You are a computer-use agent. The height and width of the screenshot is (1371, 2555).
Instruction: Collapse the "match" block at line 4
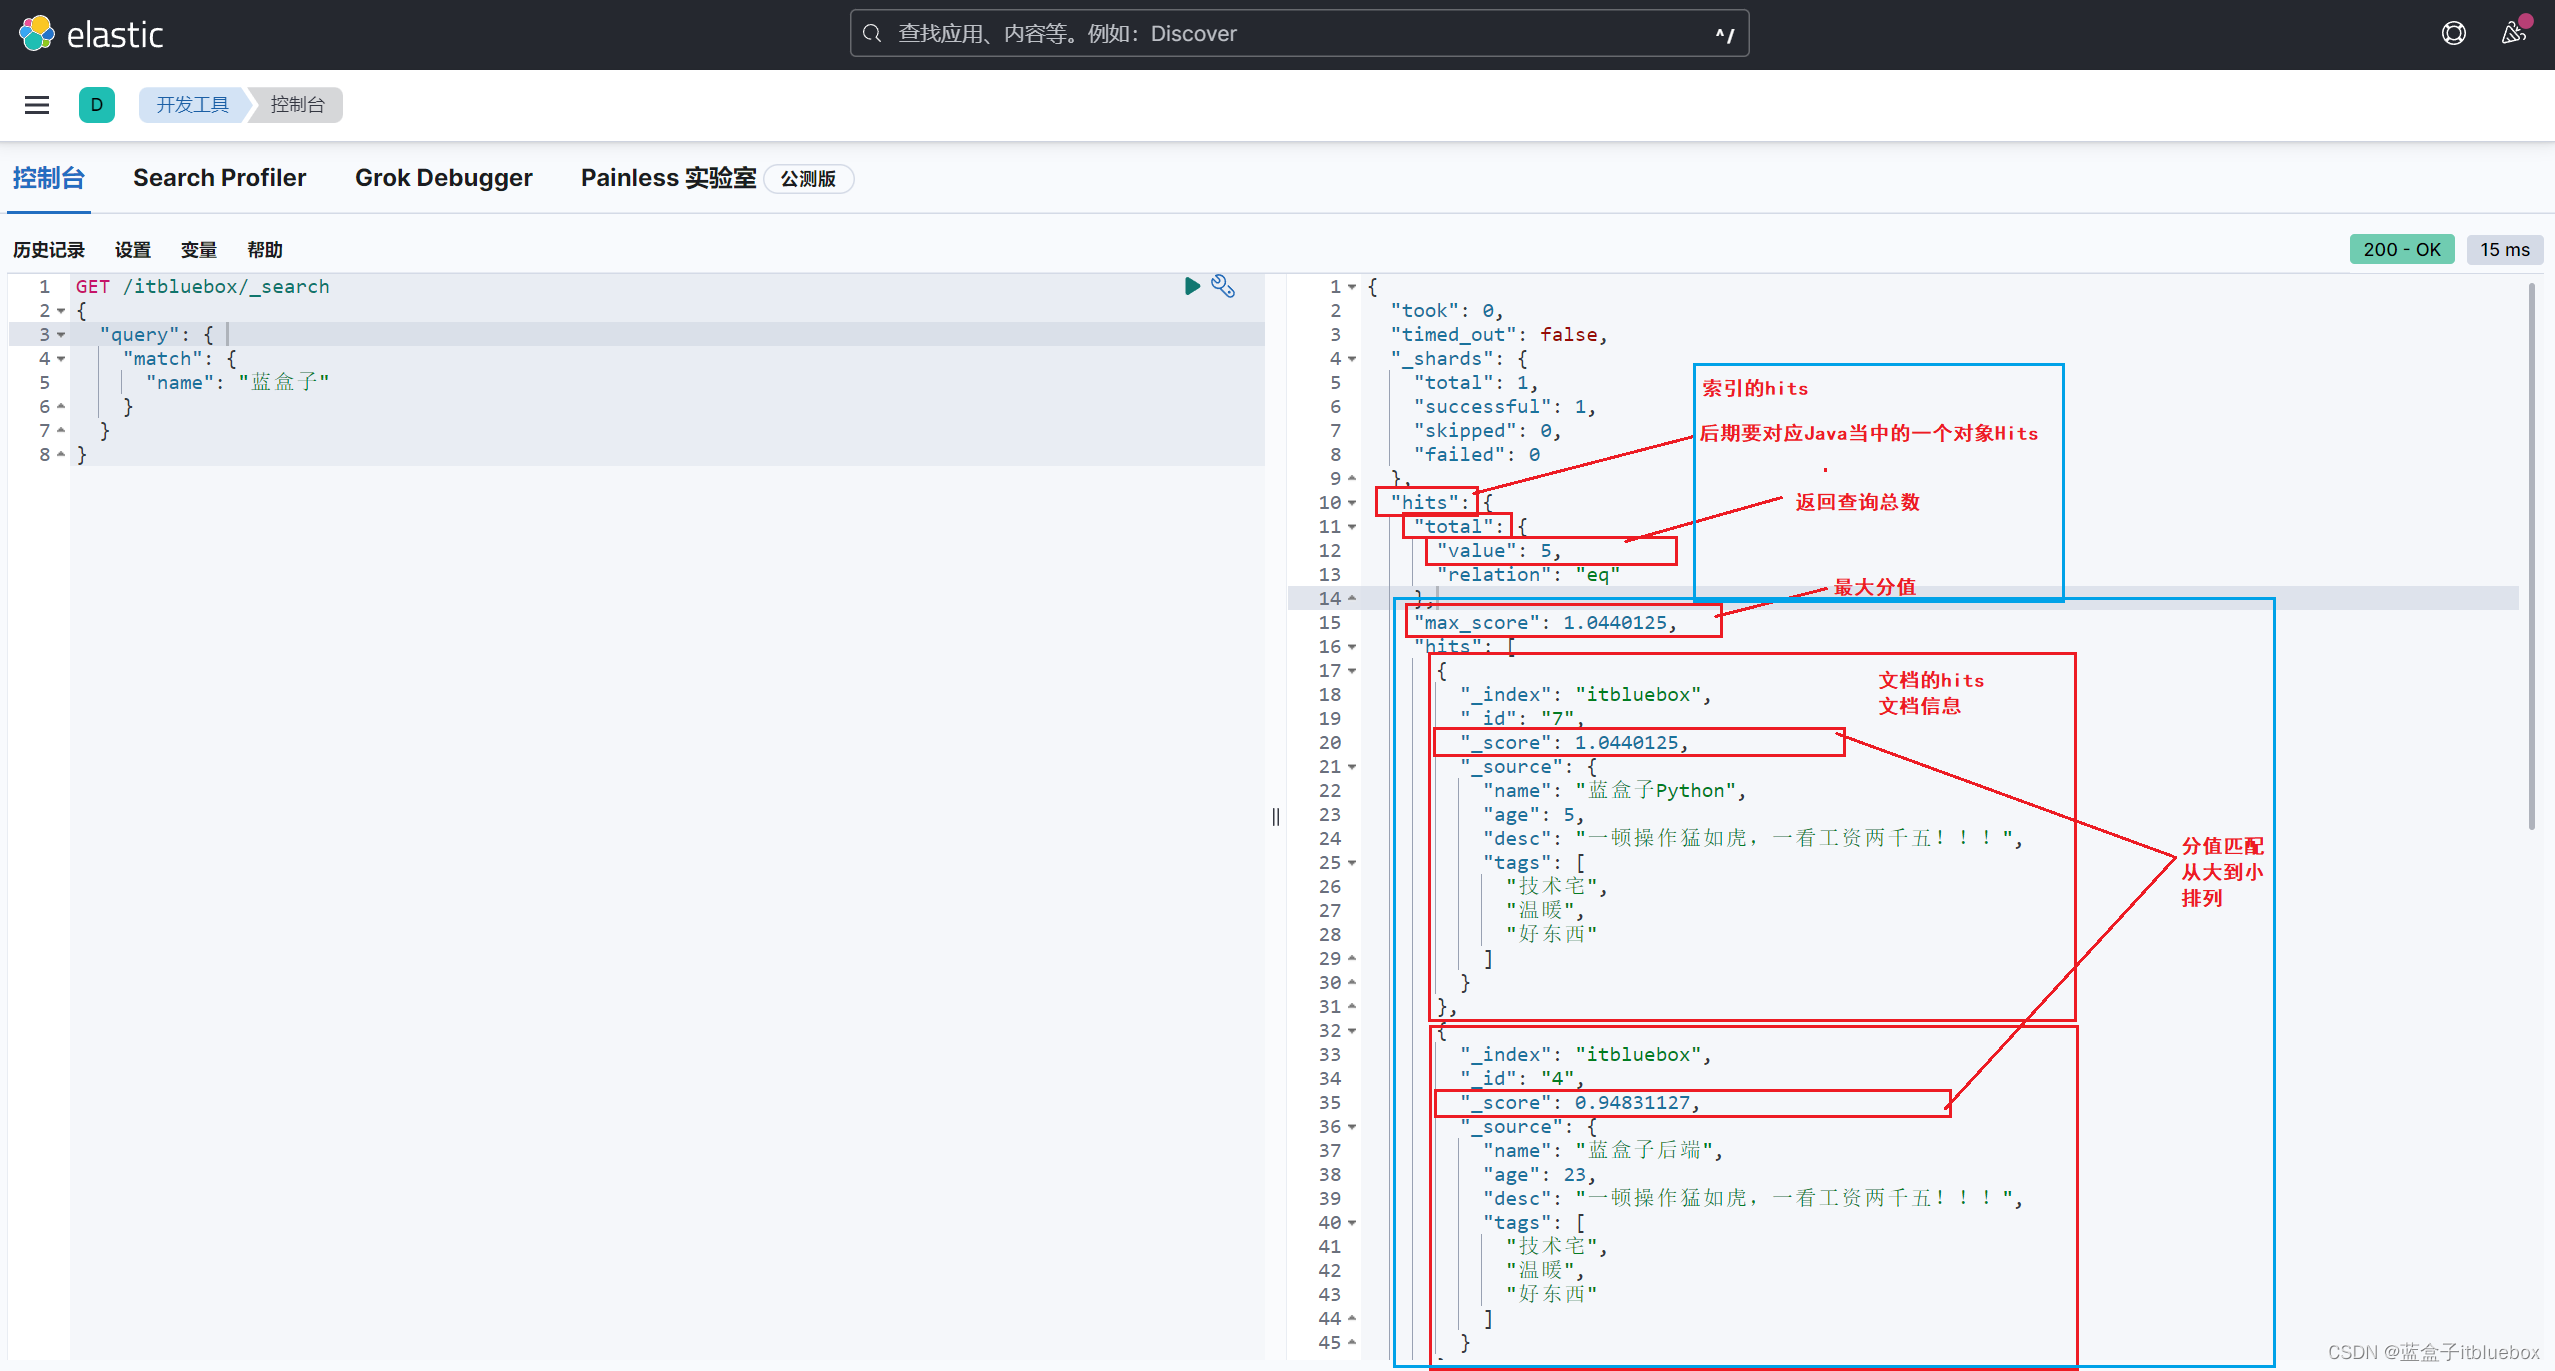[61, 359]
